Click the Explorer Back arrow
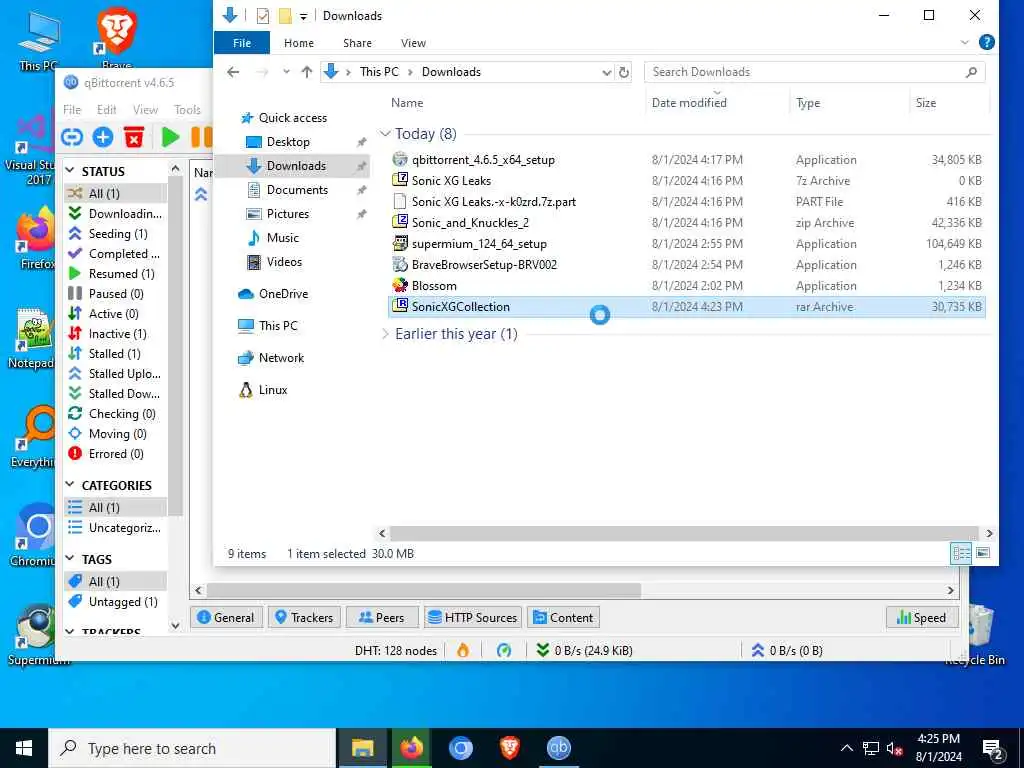This screenshot has height=768, width=1024. 233,72
